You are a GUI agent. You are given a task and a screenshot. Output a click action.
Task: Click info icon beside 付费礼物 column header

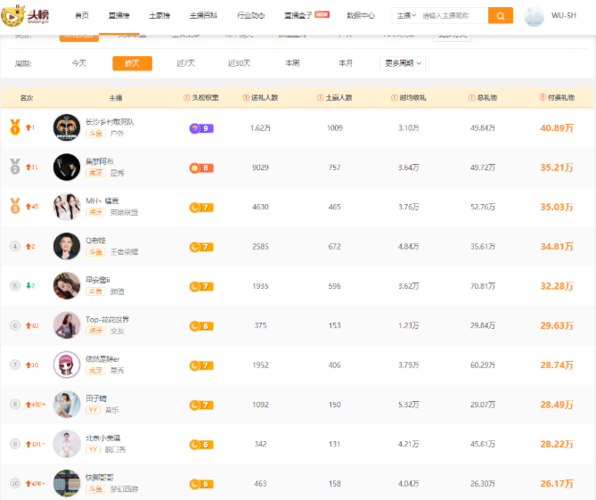tap(542, 97)
